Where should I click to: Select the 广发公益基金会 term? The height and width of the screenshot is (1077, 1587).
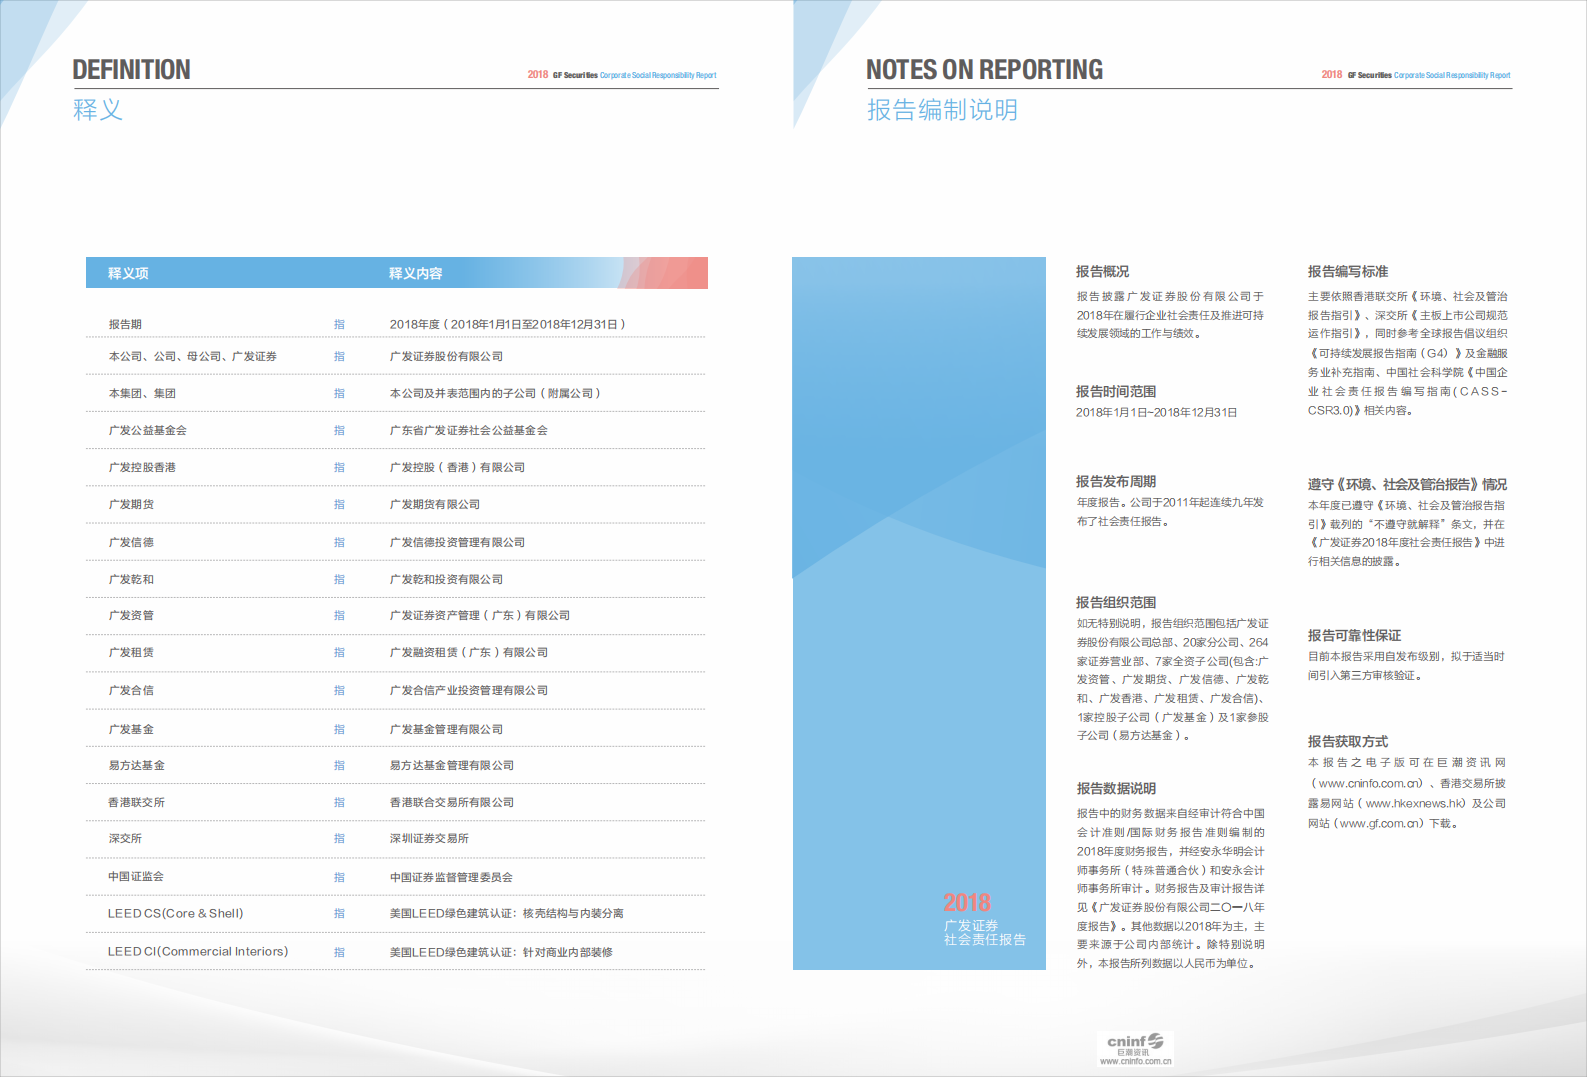(x=147, y=430)
